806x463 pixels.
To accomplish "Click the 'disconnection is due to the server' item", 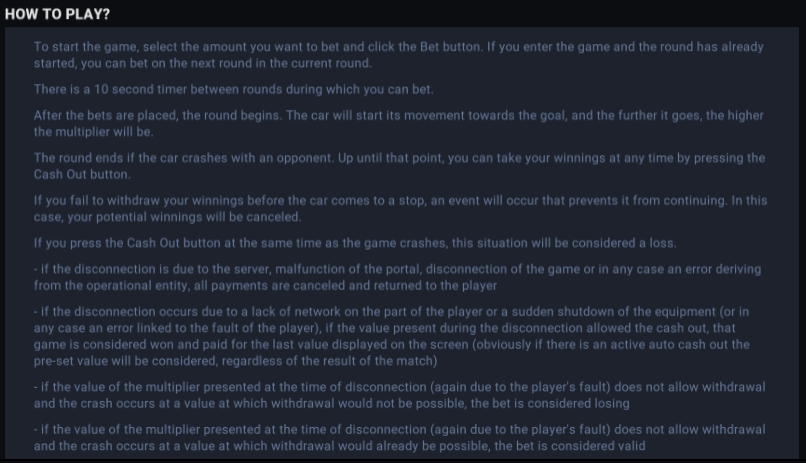I will [x=397, y=277].
